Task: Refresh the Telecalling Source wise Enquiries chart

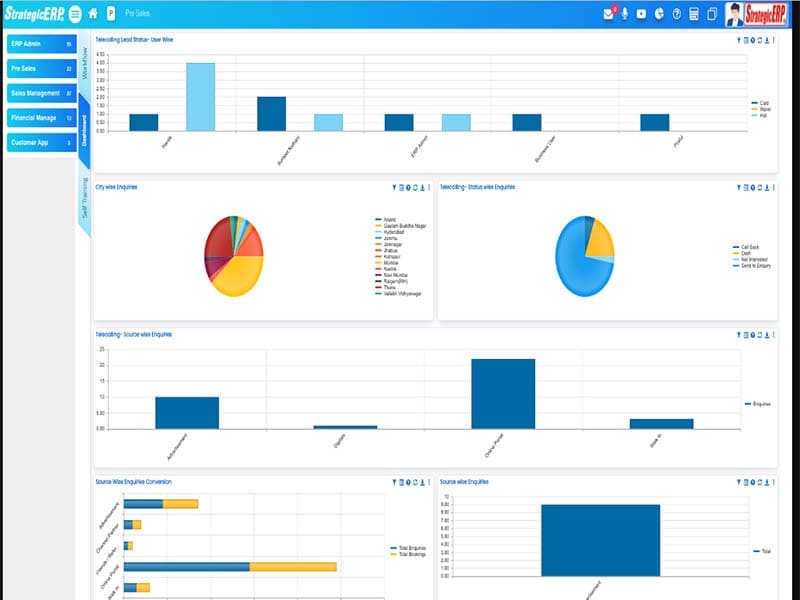Action: 761,334
